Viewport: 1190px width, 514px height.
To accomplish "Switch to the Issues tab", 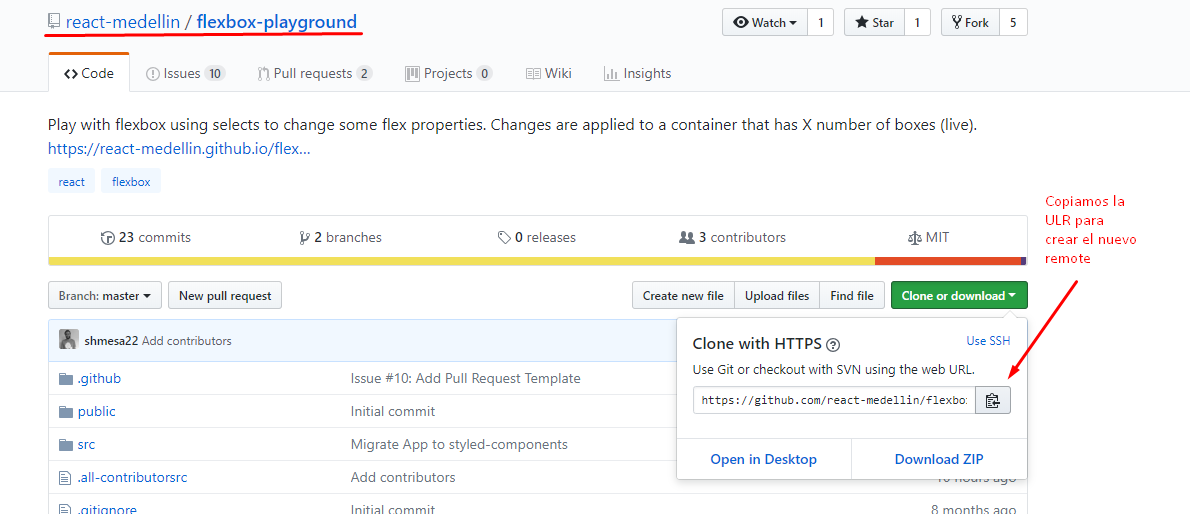I will tap(185, 73).
